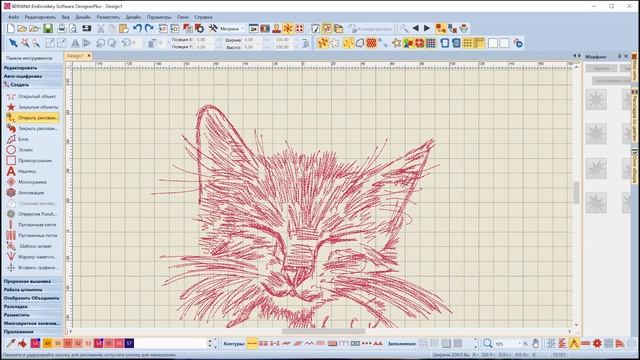640x360 pixels.
Task: Toggle the yellow grid view icon
Action: pyautogui.click(x=468, y=43)
